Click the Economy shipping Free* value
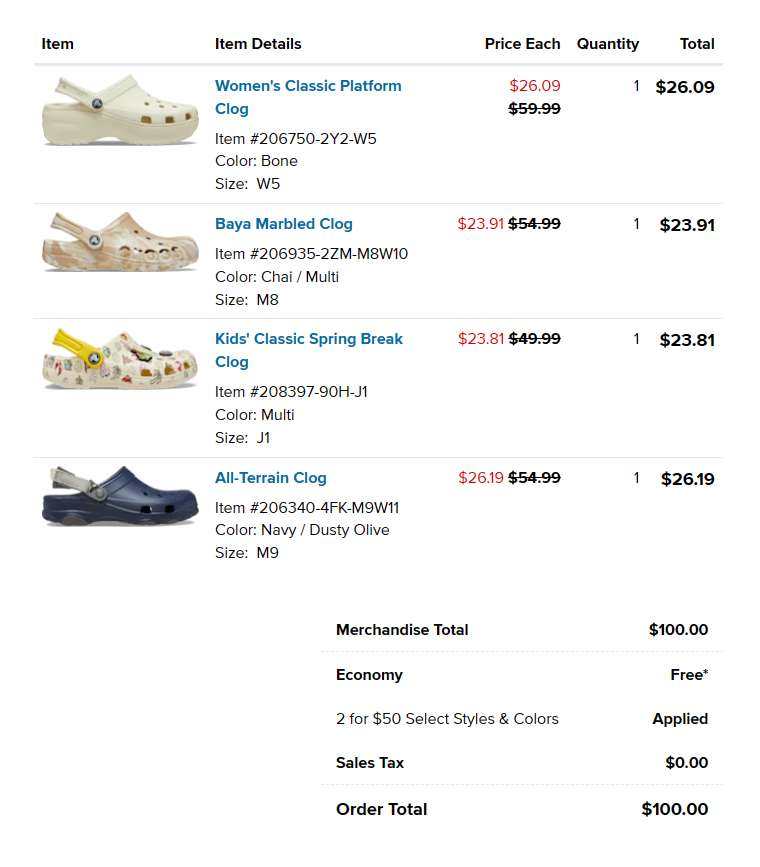 click(x=689, y=675)
